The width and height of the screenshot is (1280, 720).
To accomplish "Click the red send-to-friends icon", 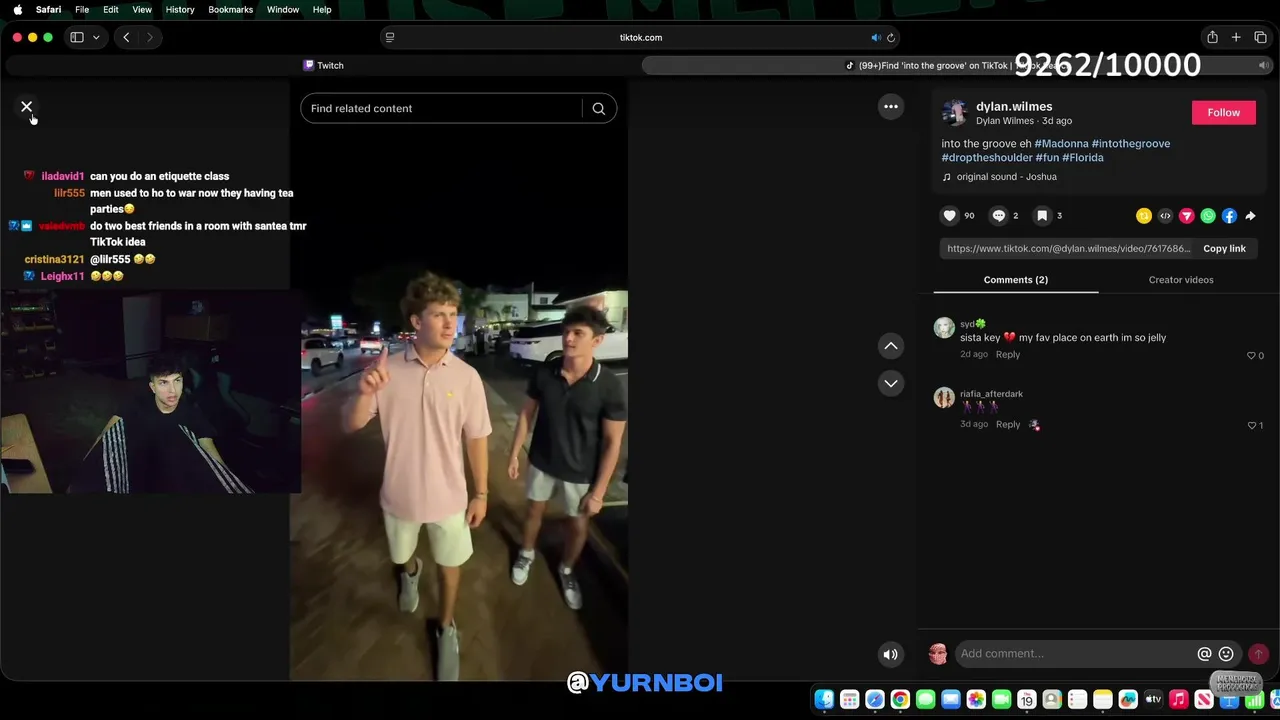I will coord(1187,216).
